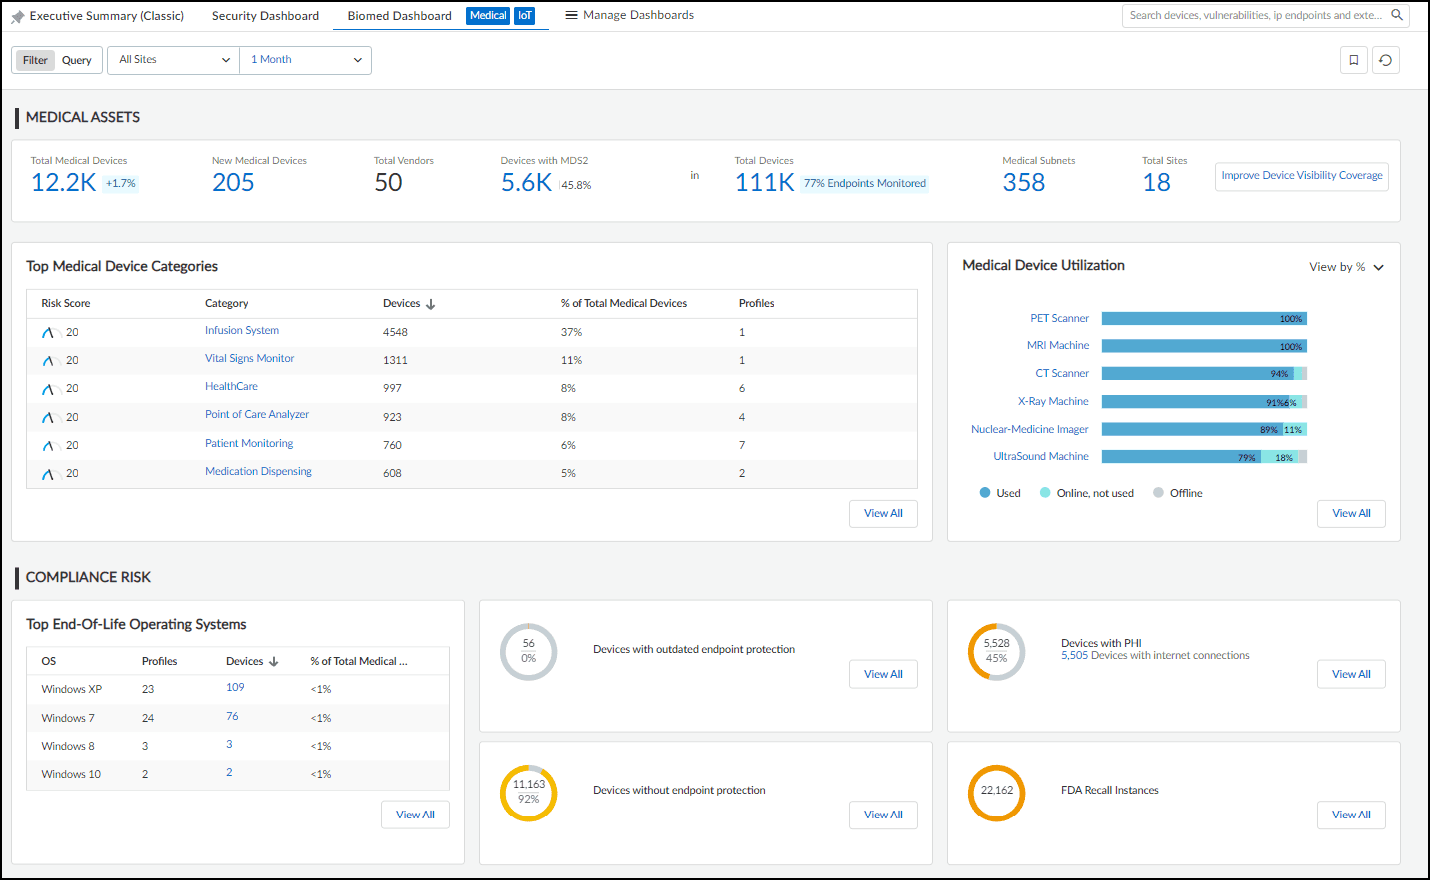1430x880 pixels.
Task: Click the Devices sort arrow in the Categories table
Action: click(431, 304)
